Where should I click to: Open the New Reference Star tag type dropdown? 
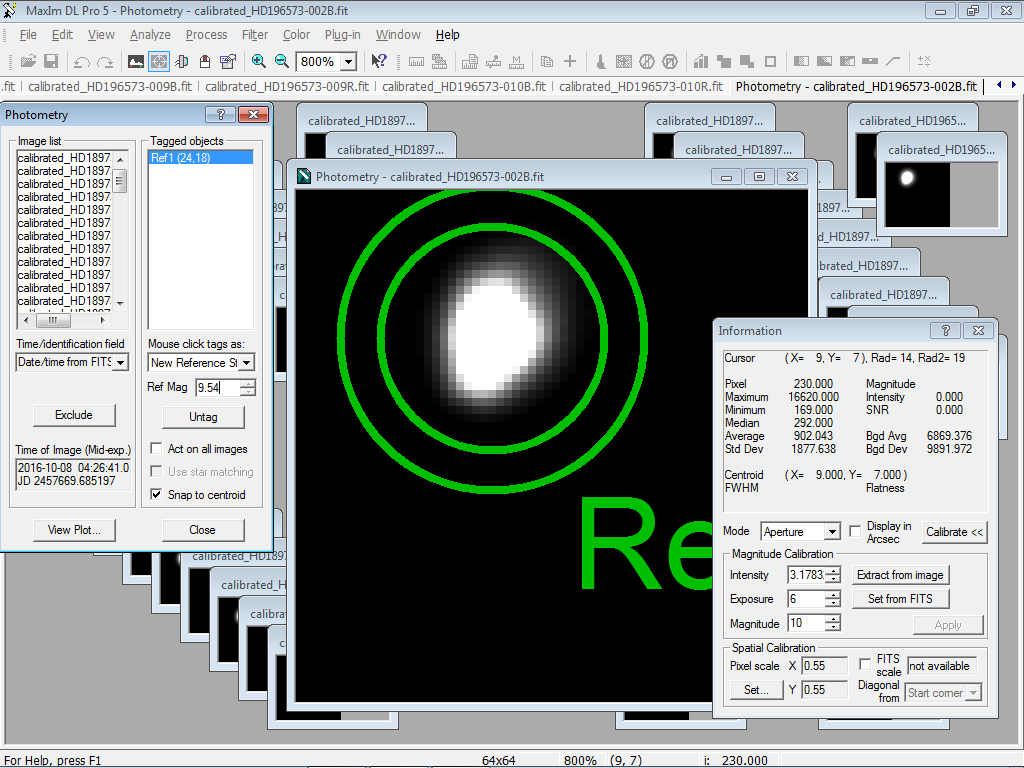[x=246, y=362]
